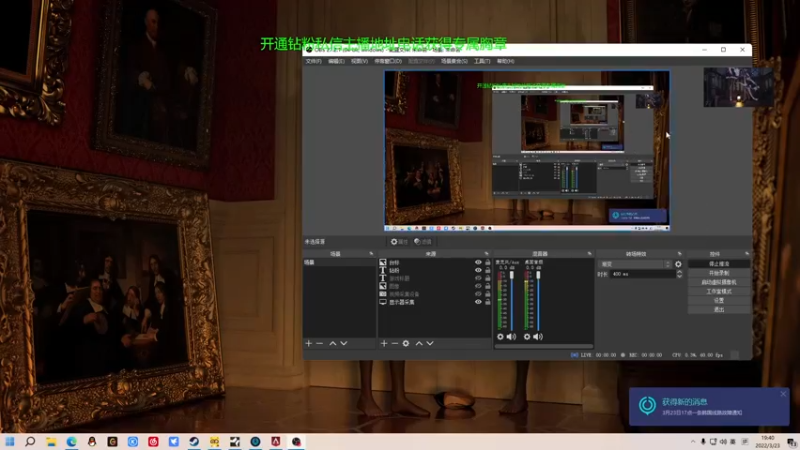Screen dimensions: 800x450
Task: Open the 渐变 transition type dropdown
Action: pyautogui.click(x=635, y=264)
